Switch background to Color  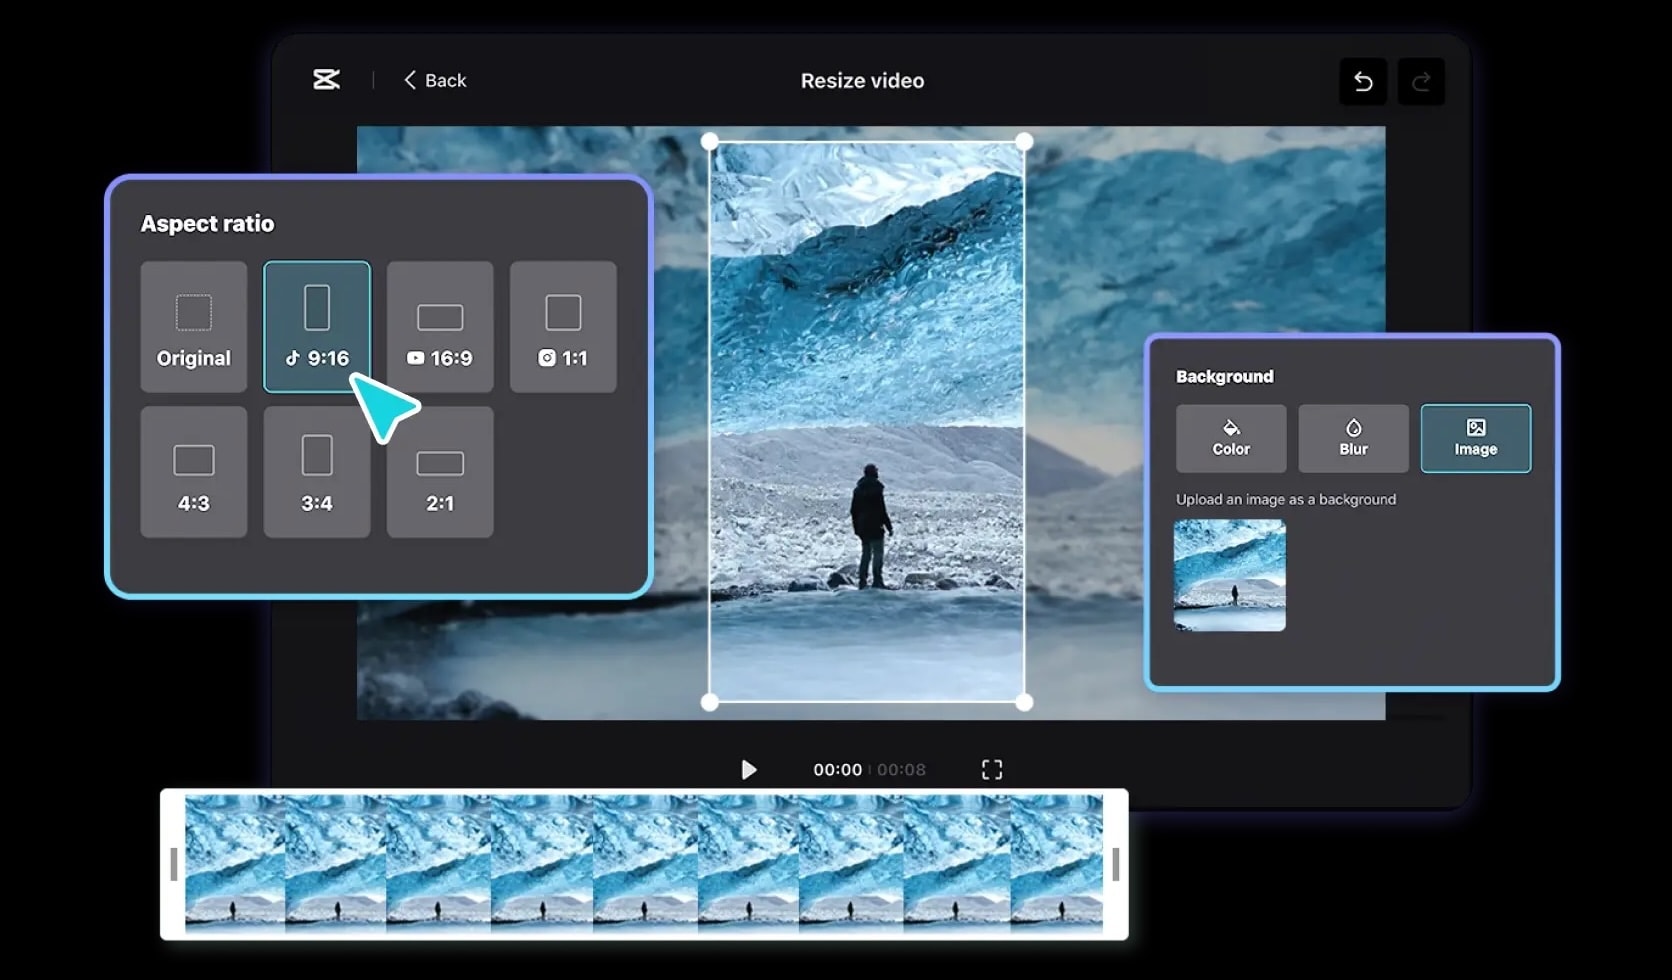(x=1231, y=438)
